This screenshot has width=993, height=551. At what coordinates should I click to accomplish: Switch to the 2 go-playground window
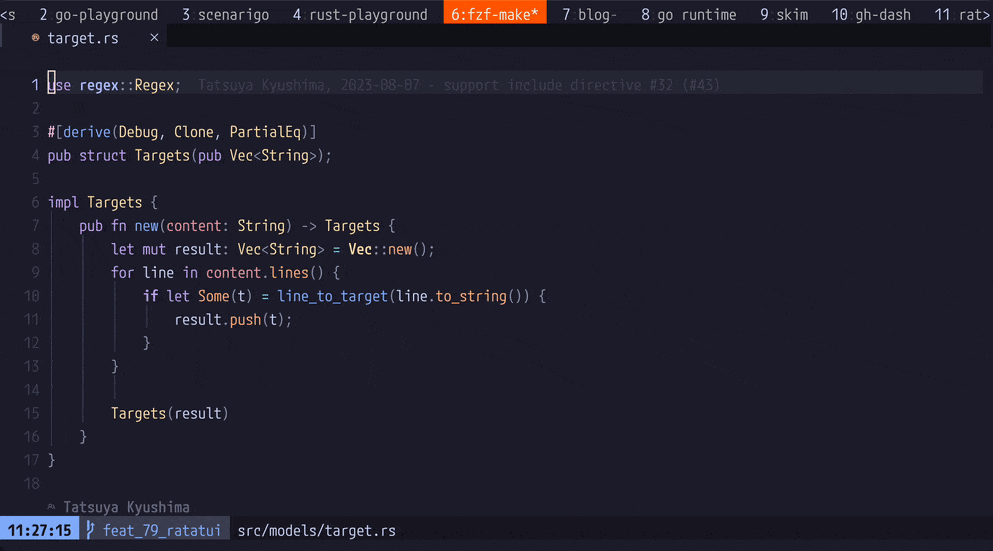coord(98,14)
